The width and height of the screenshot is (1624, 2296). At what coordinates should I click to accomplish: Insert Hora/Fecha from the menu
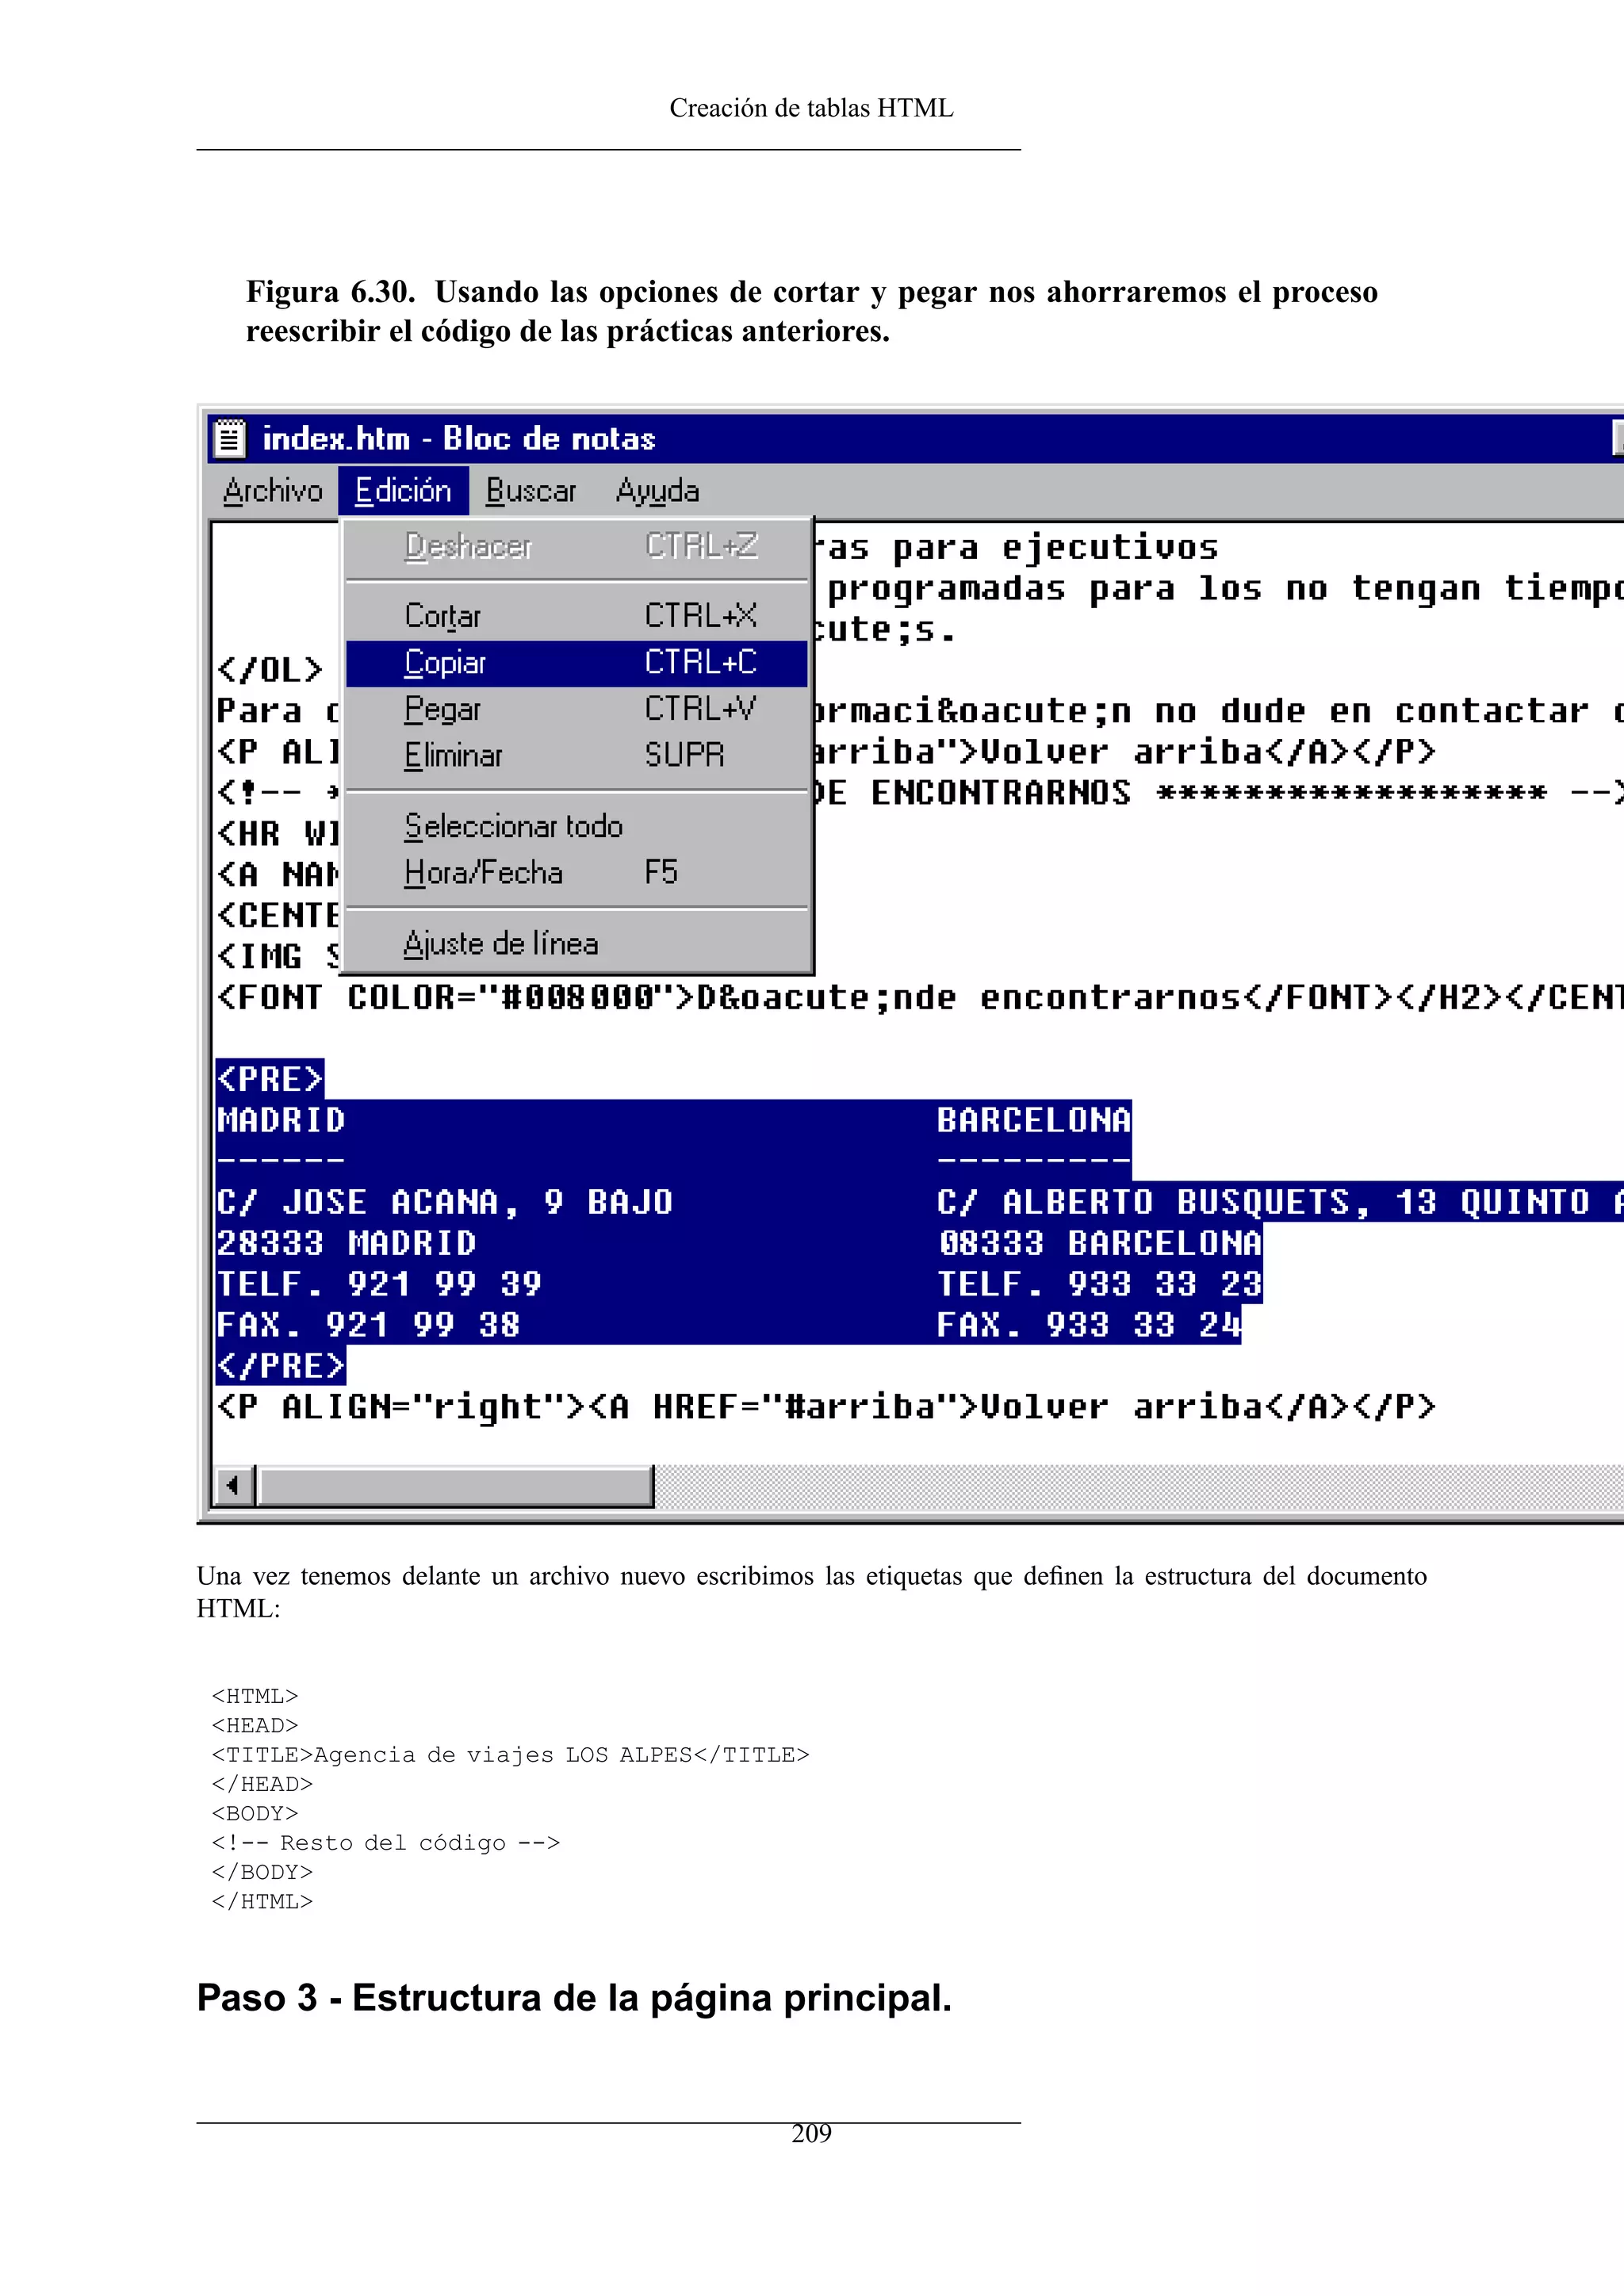[x=576, y=873]
